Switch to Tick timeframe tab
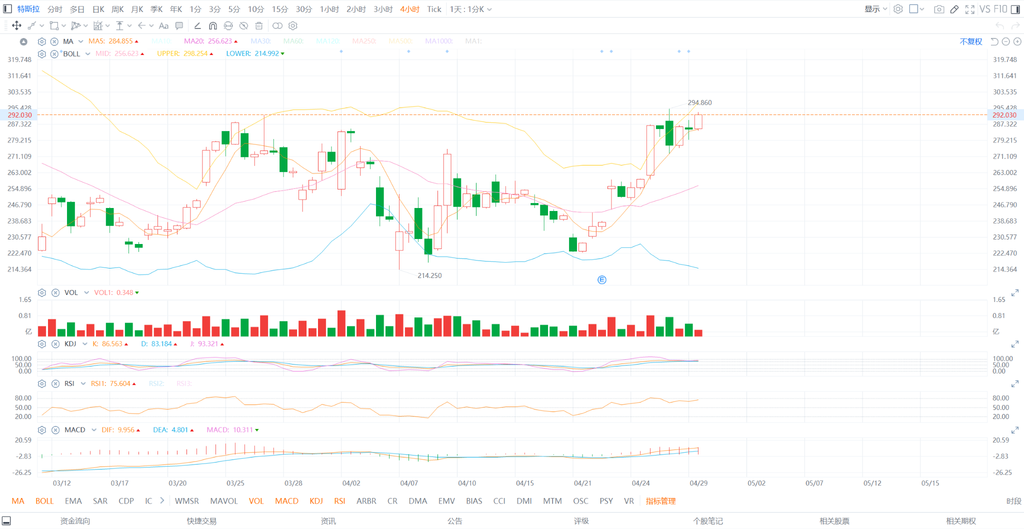This screenshot has width=1024, height=529. [x=434, y=9]
